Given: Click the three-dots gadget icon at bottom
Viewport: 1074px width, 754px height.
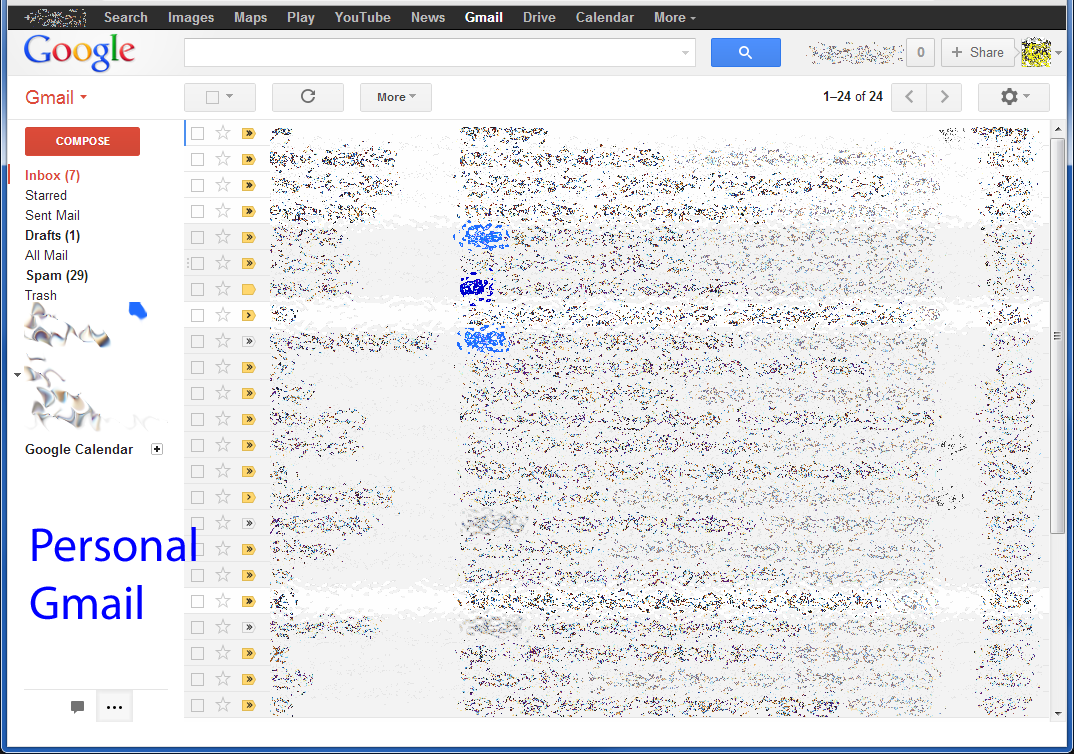Looking at the screenshot, I should pos(114,707).
